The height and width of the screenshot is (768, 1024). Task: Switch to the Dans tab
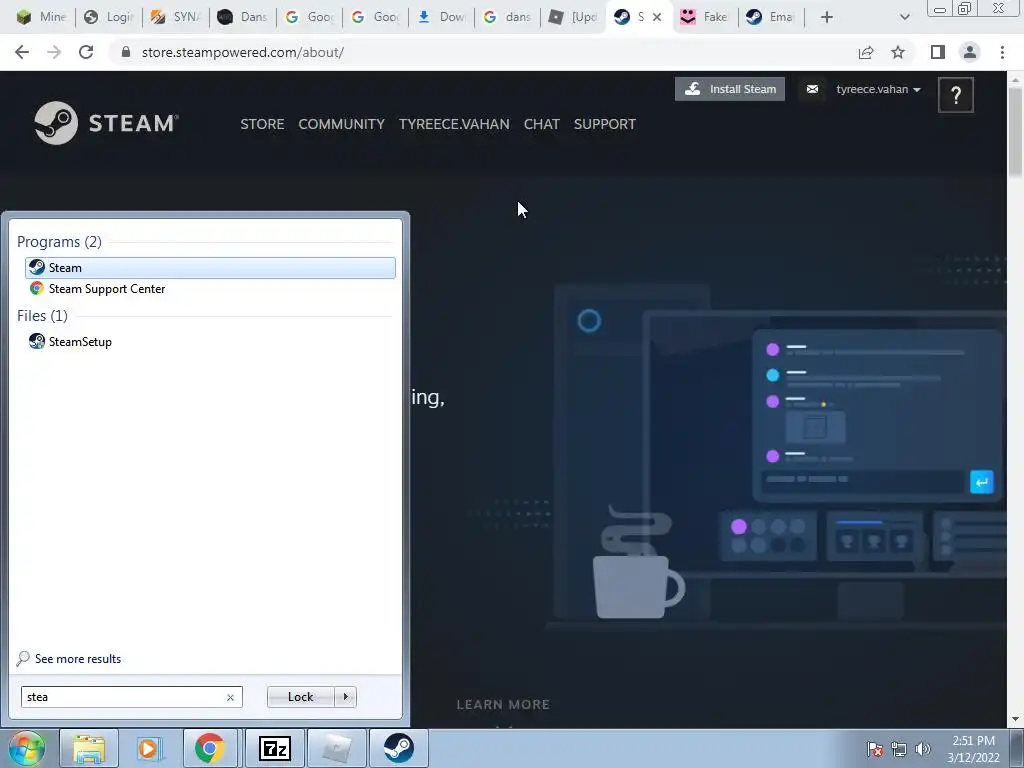coord(242,17)
